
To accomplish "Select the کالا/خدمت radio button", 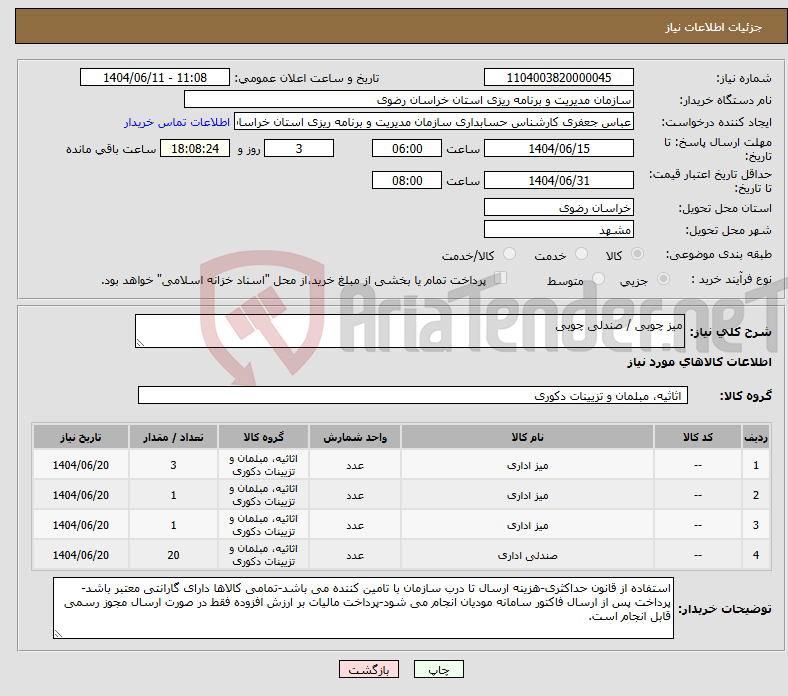I will point(510,254).
